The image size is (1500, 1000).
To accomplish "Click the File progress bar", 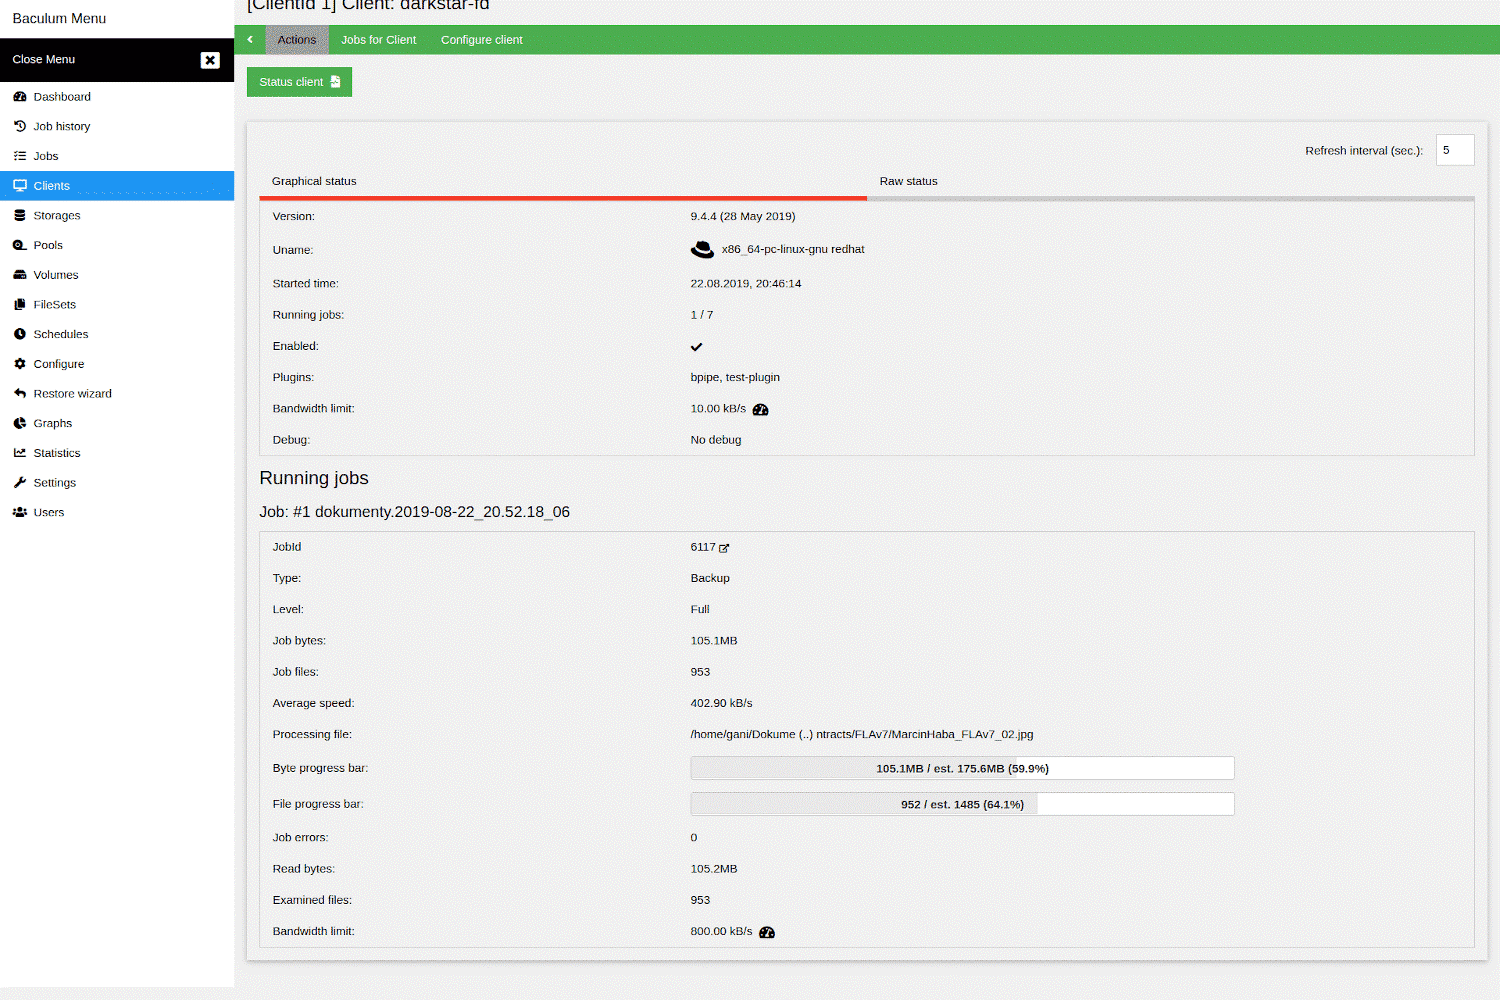I will tap(961, 804).
